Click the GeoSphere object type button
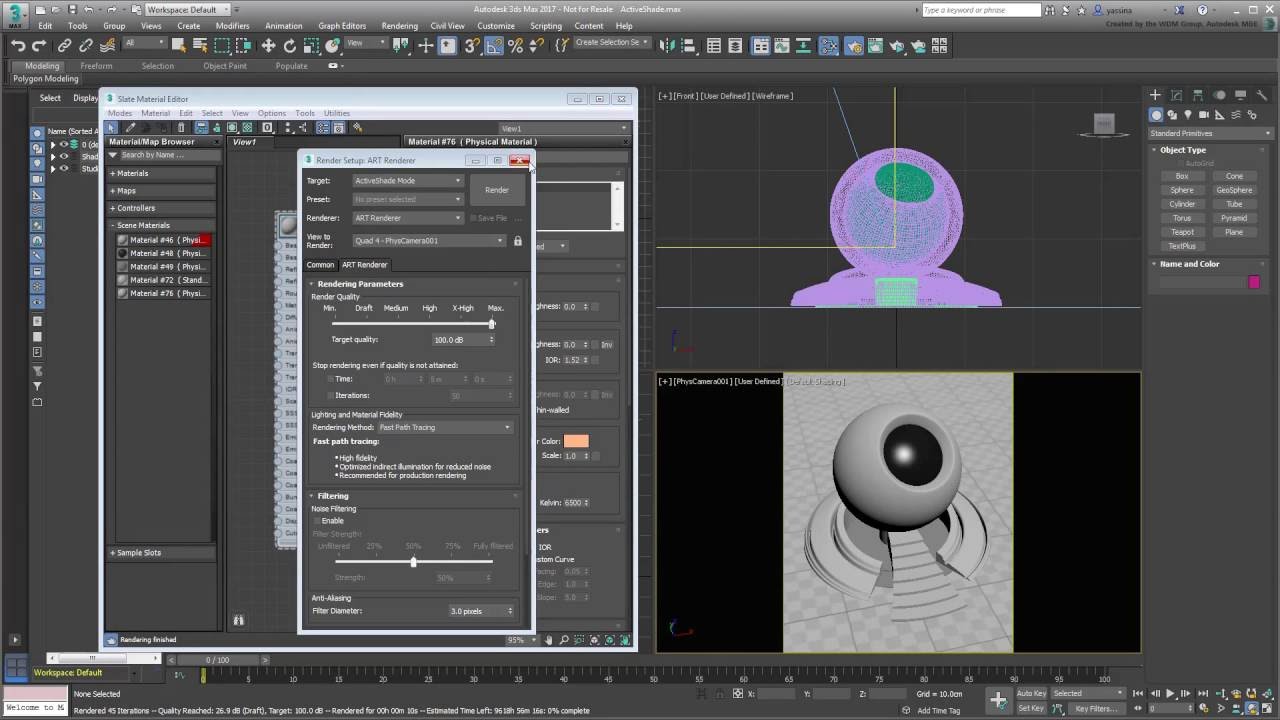 (x=1234, y=190)
